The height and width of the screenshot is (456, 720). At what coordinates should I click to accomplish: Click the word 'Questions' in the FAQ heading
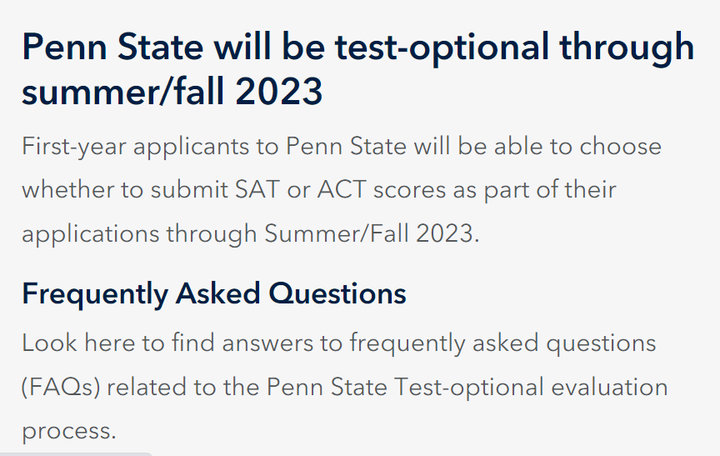pyautogui.click(x=338, y=293)
